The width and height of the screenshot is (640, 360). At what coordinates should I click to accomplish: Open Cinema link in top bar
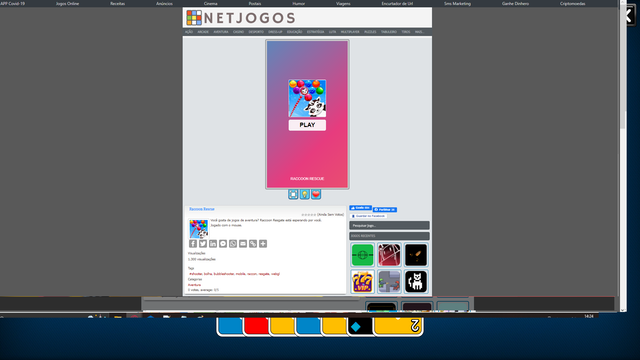(211, 3)
